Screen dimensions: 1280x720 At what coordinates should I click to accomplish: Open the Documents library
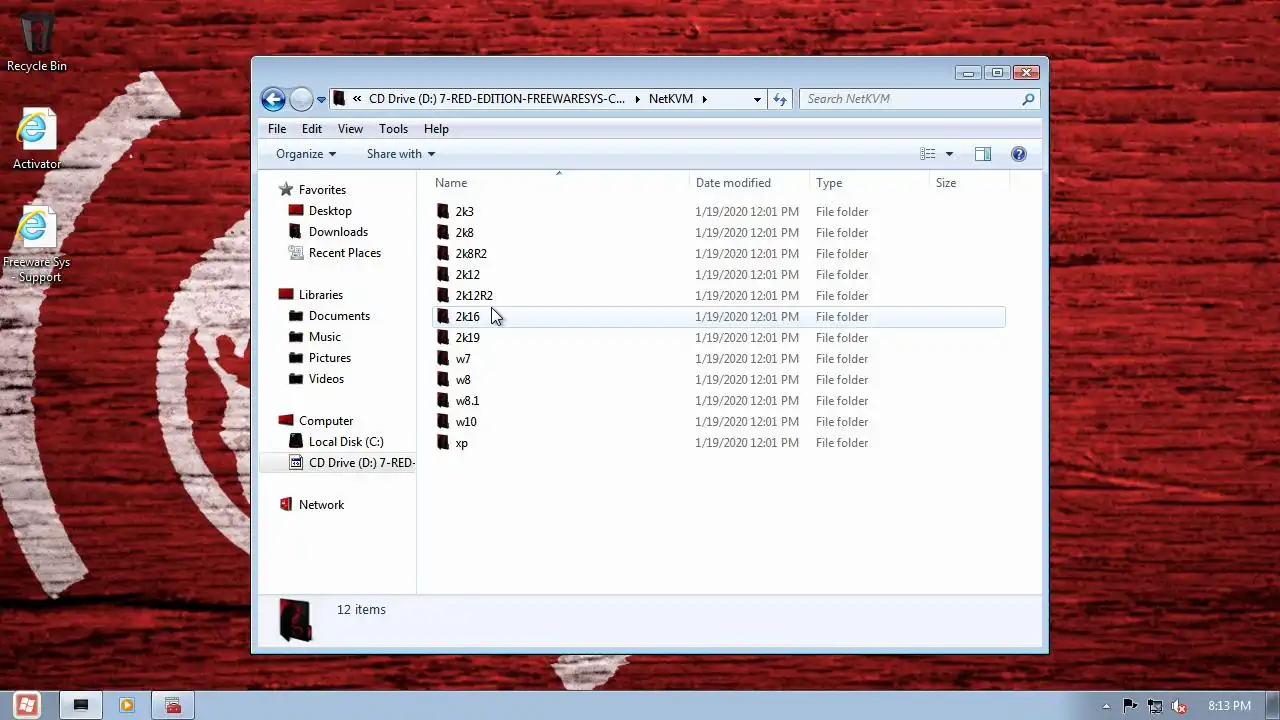[339, 316]
